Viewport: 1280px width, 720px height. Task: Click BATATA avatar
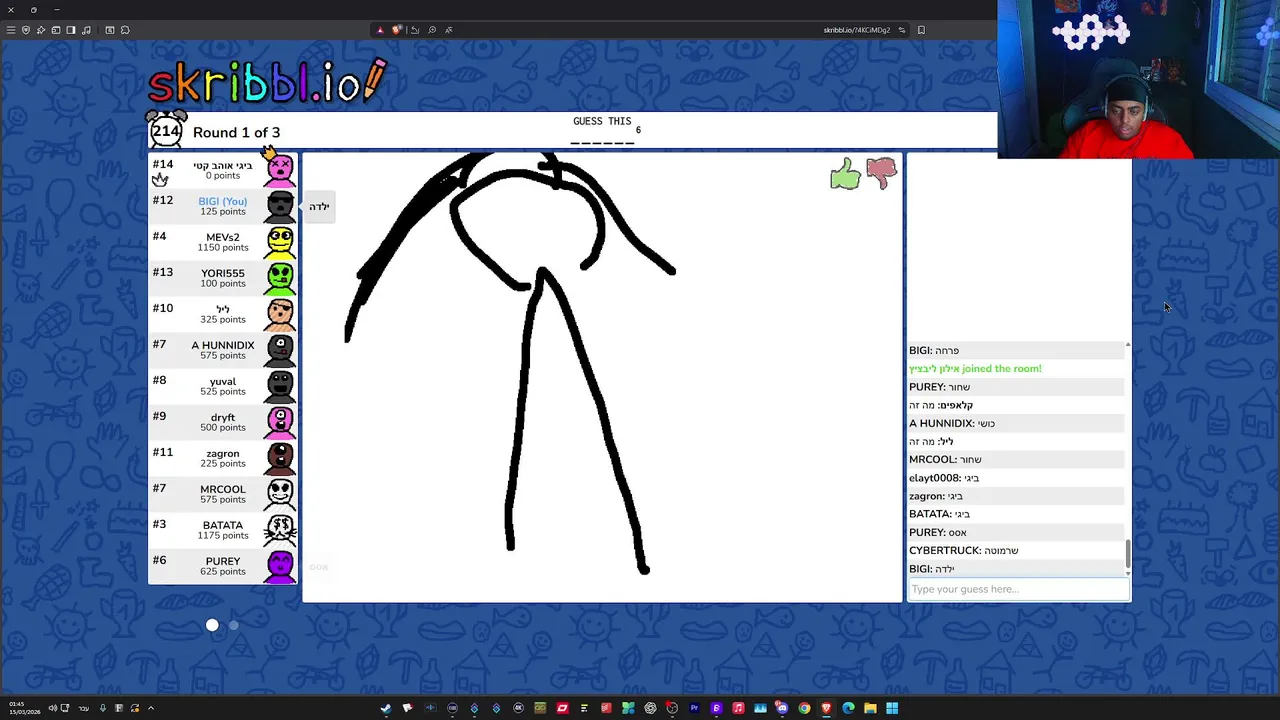pos(280,529)
